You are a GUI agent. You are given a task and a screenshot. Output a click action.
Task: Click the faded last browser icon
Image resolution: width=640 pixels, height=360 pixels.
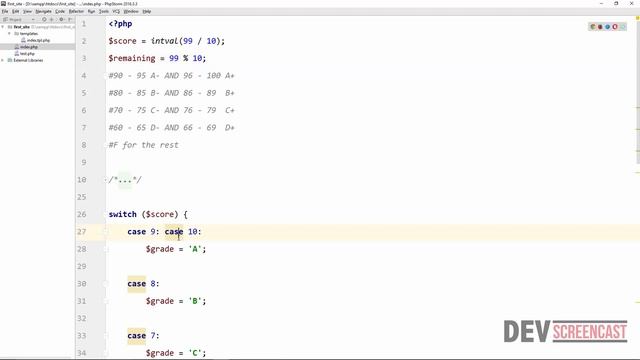(622, 27)
